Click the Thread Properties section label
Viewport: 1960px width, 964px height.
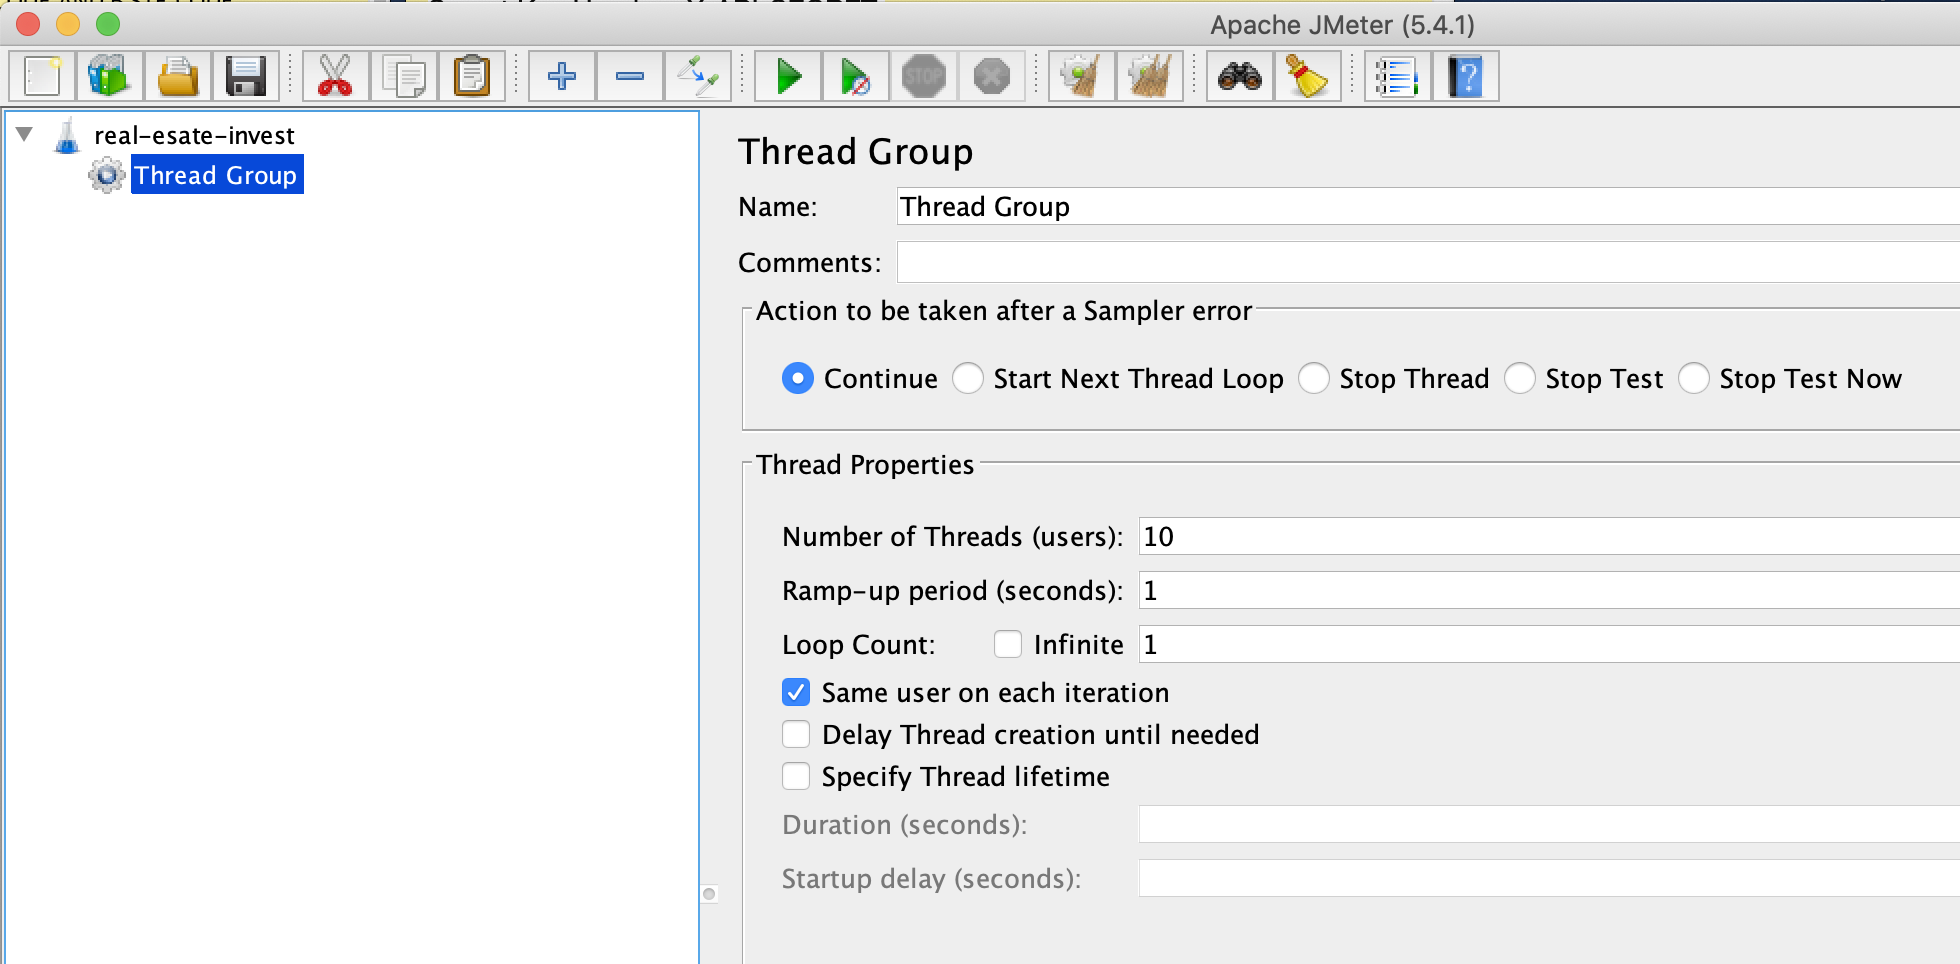pos(865,464)
